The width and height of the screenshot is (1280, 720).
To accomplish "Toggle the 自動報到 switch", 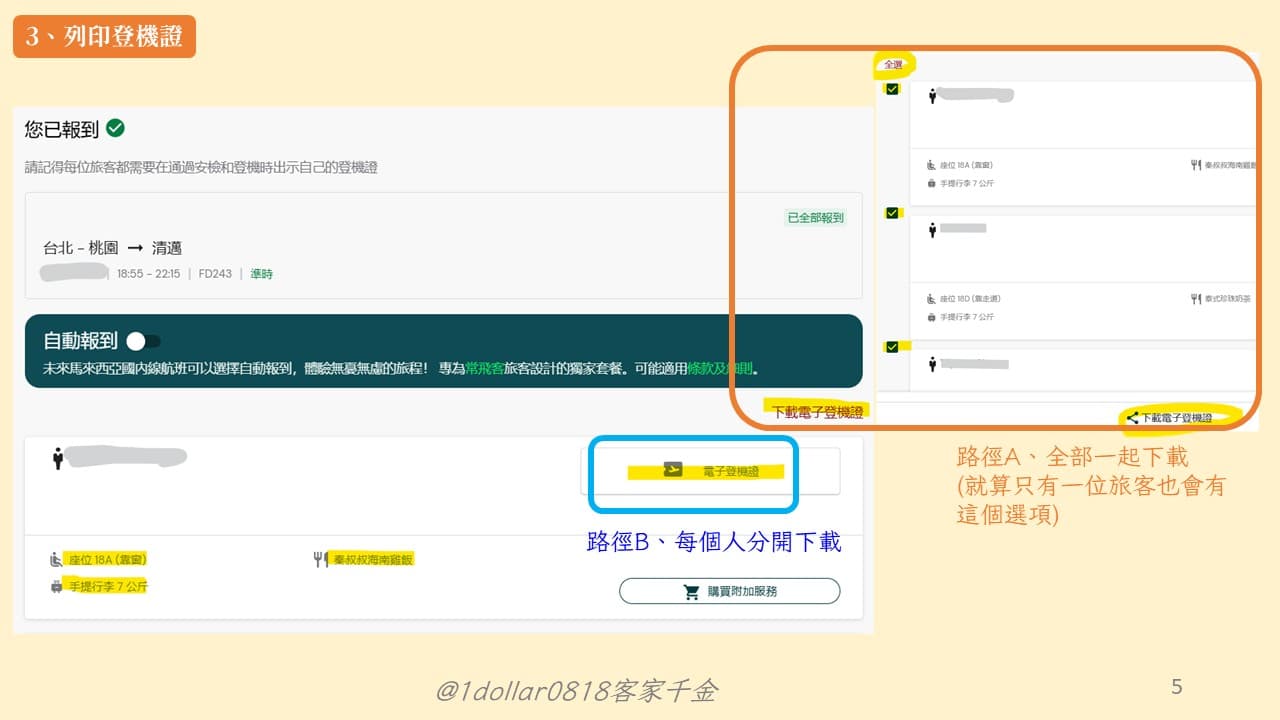I will tap(144, 341).
